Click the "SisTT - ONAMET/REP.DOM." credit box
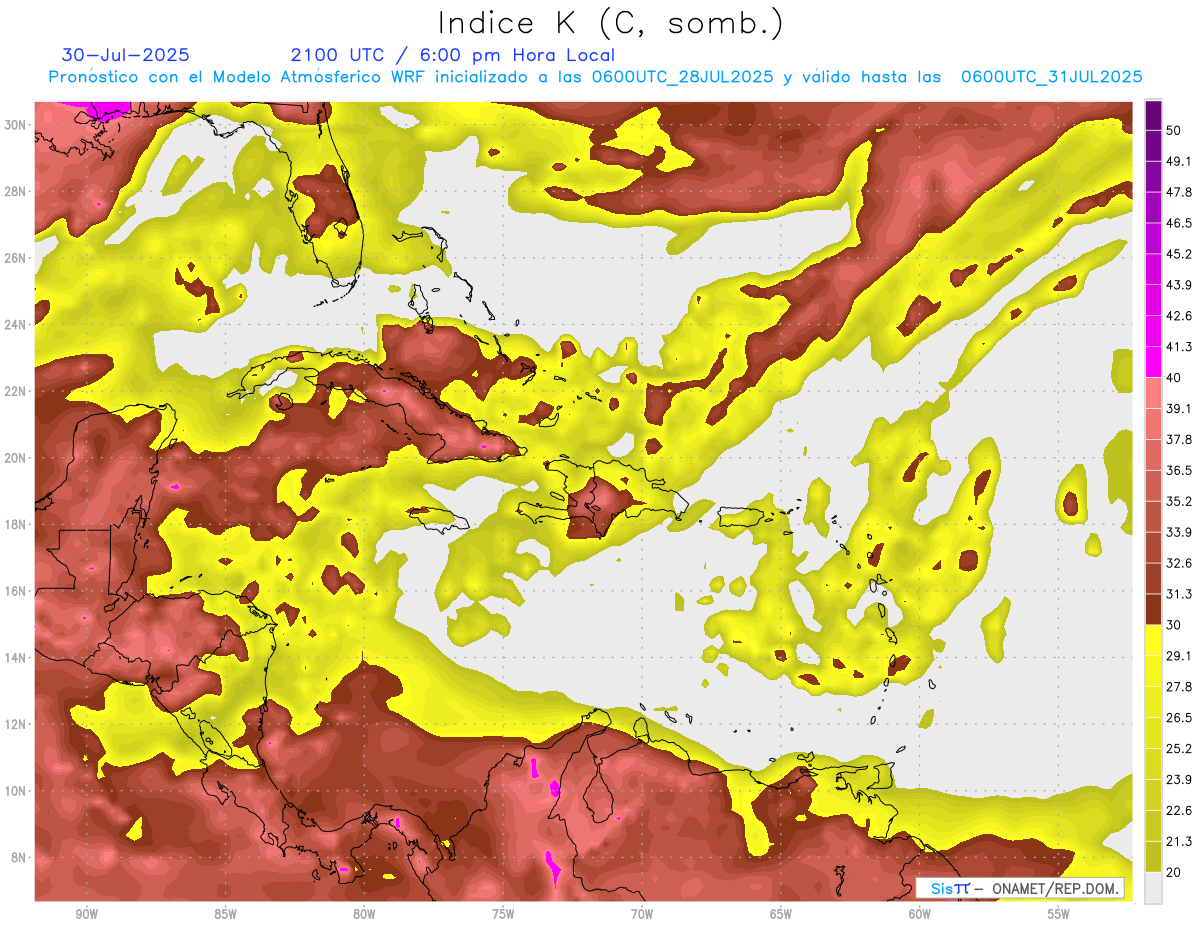Screen dimensions: 1200x927 pyautogui.click(x=1018, y=888)
